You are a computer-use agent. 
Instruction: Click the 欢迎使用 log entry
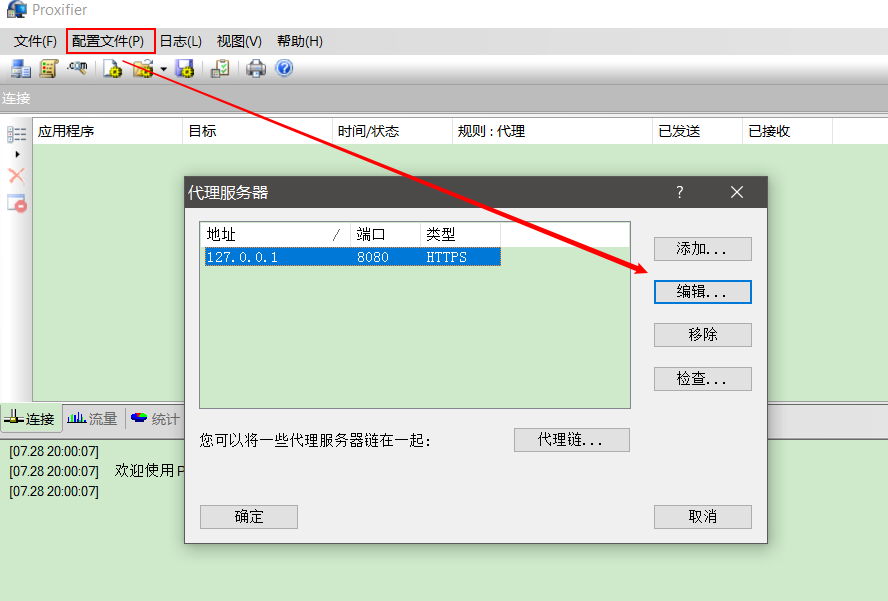(96, 471)
